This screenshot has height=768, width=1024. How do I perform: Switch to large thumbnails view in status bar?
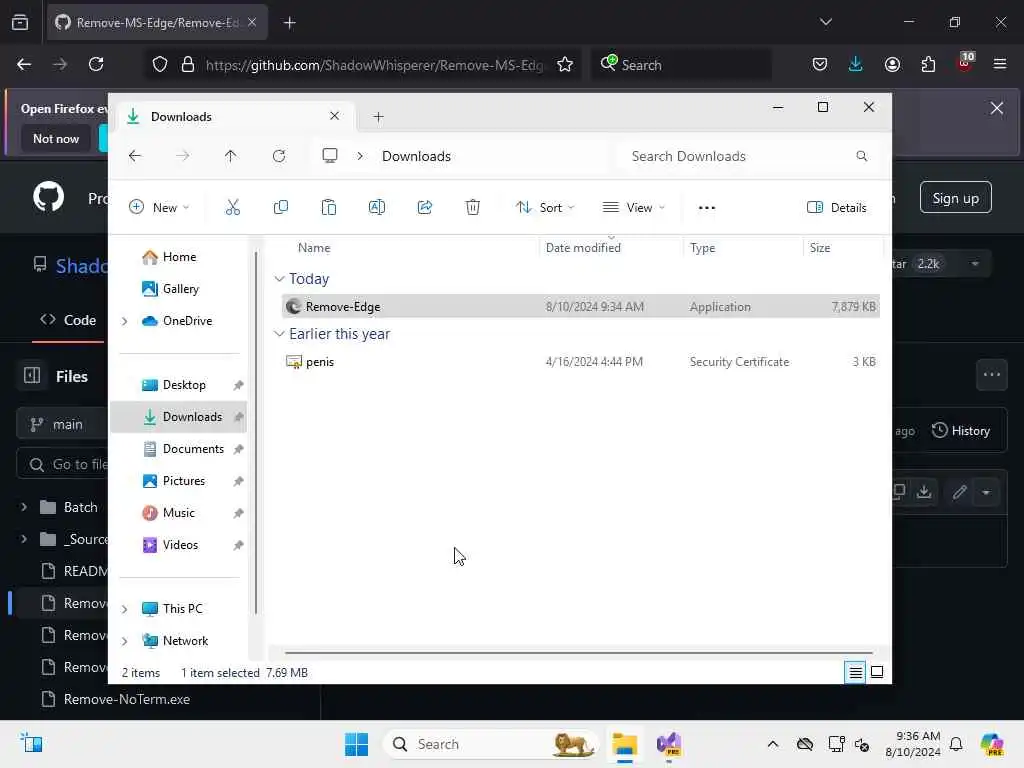tap(877, 672)
